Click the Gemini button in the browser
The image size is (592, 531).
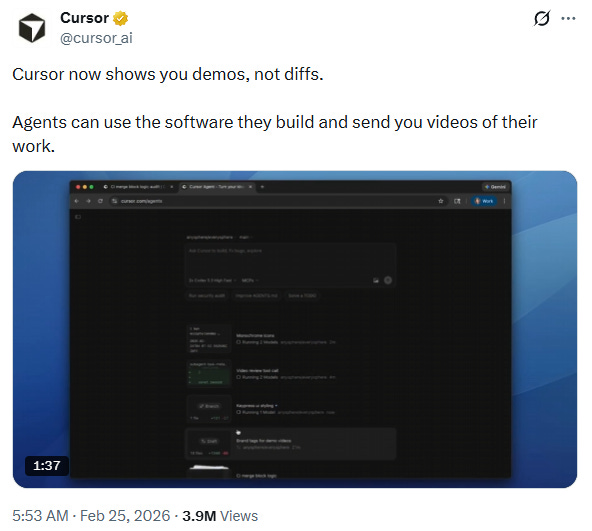(x=496, y=187)
